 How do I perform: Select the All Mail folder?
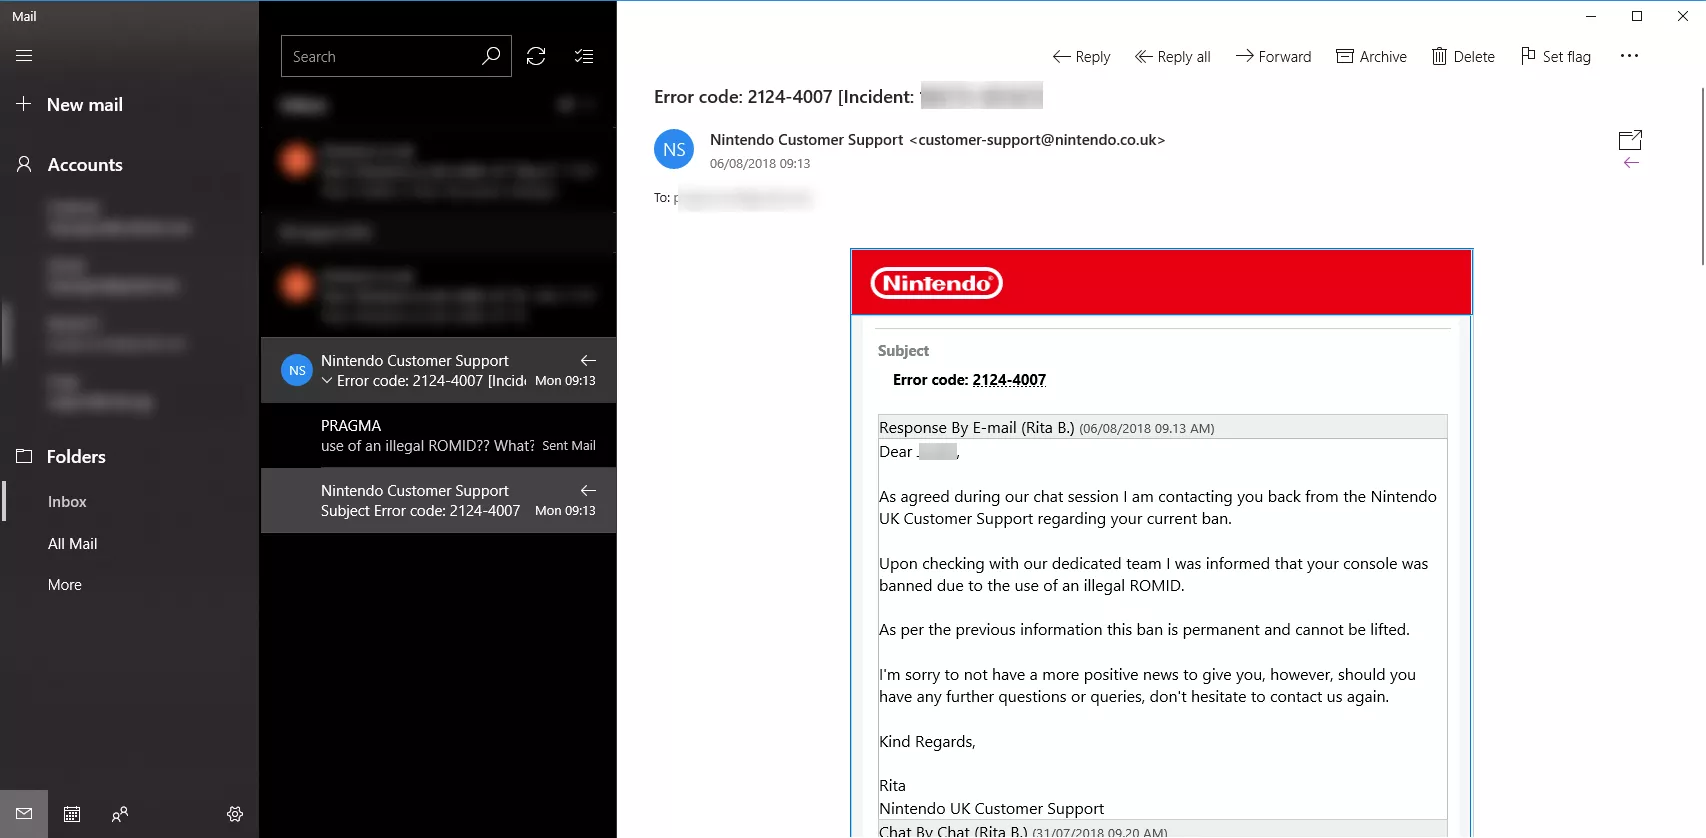point(72,544)
